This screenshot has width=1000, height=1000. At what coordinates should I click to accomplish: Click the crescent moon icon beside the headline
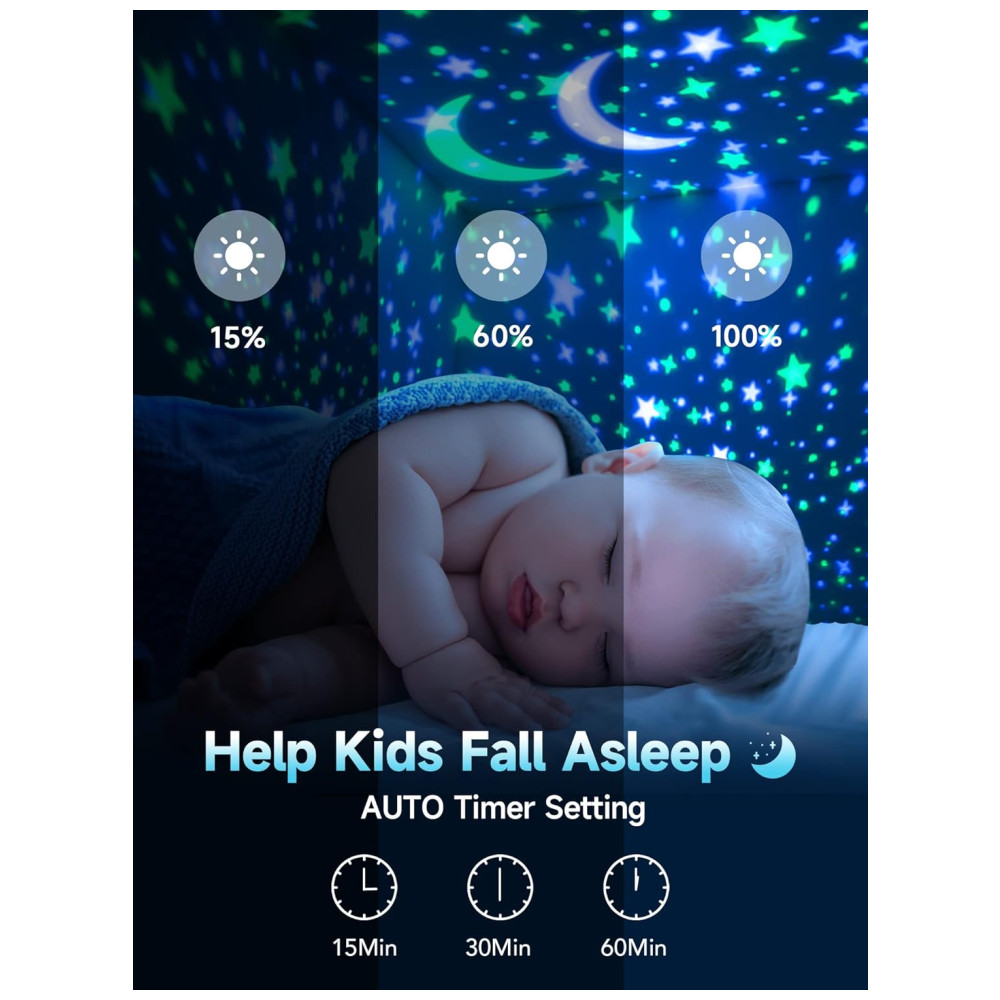point(773,756)
